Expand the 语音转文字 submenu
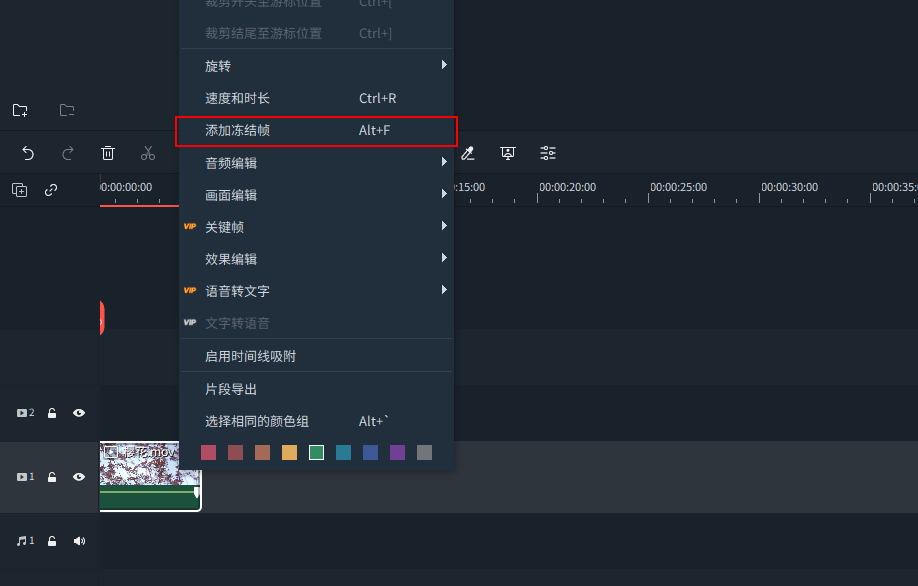 [x=316, y=291]
